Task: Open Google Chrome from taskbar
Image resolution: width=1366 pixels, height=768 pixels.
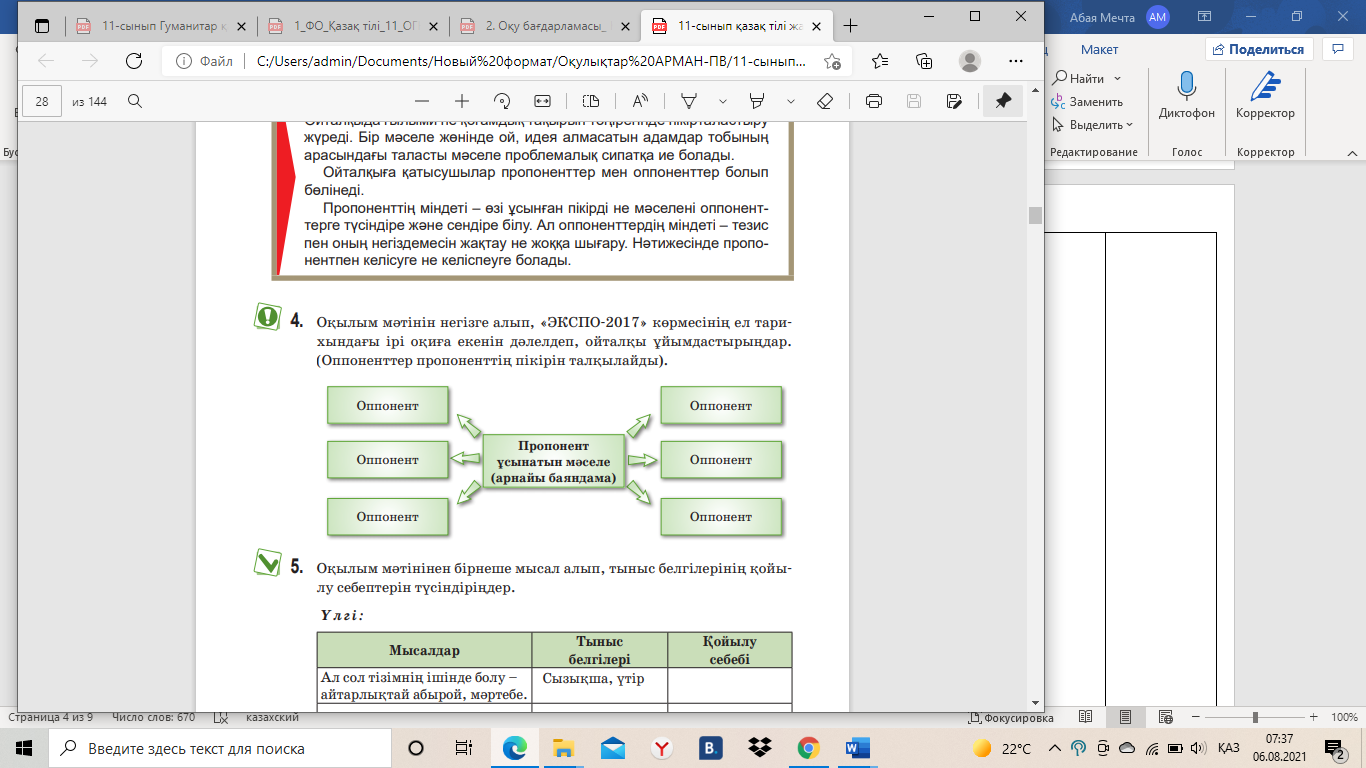Action: [809, 748]
